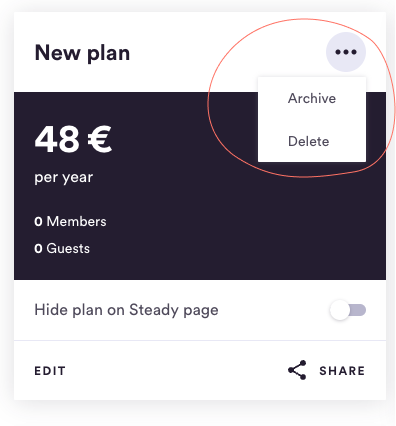
Task: Click the 48 € price amount
Action: [73, 139]
